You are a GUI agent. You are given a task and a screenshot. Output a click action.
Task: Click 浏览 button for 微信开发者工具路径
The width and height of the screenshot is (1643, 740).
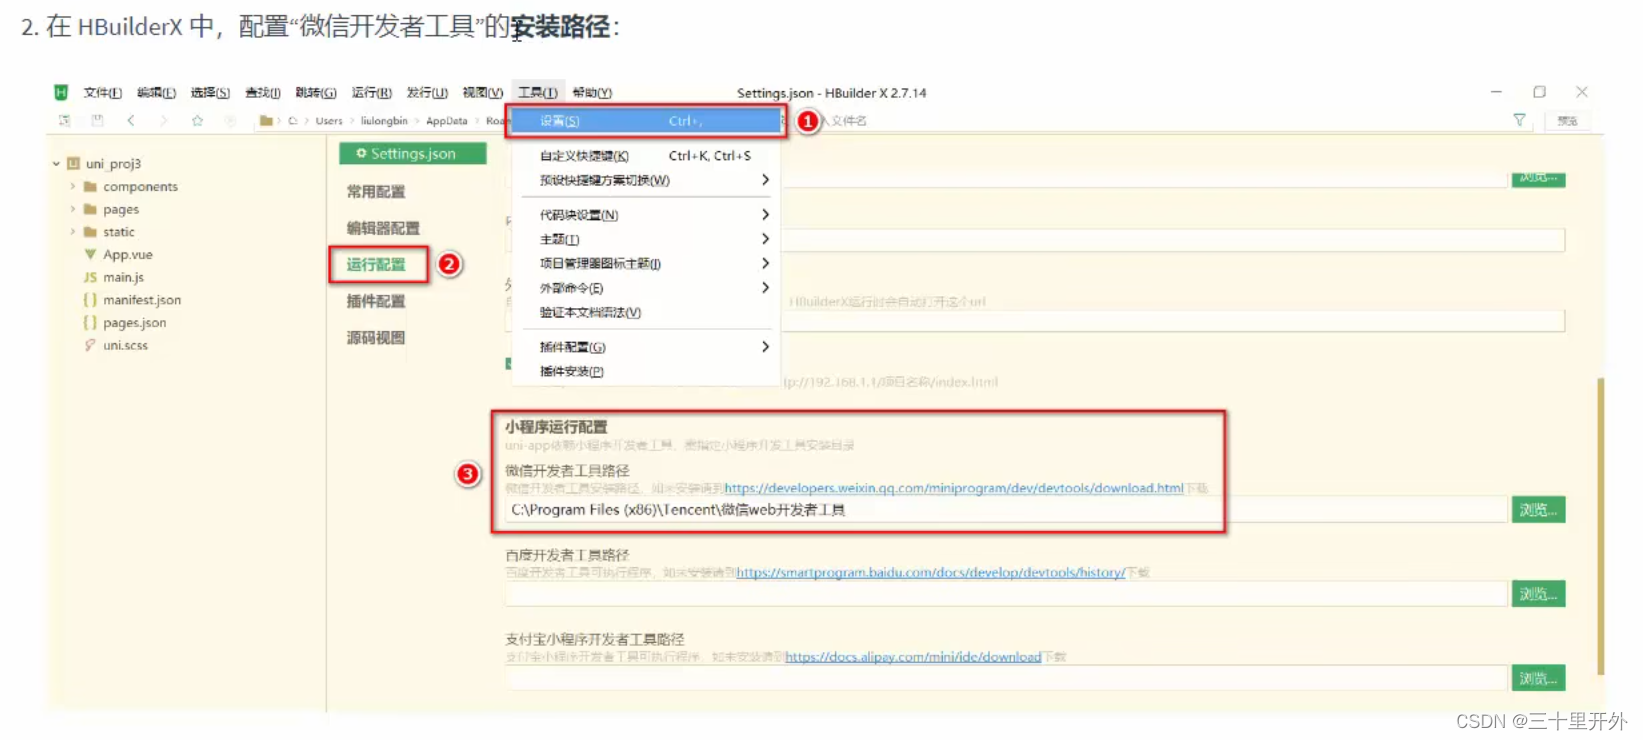1538,510
